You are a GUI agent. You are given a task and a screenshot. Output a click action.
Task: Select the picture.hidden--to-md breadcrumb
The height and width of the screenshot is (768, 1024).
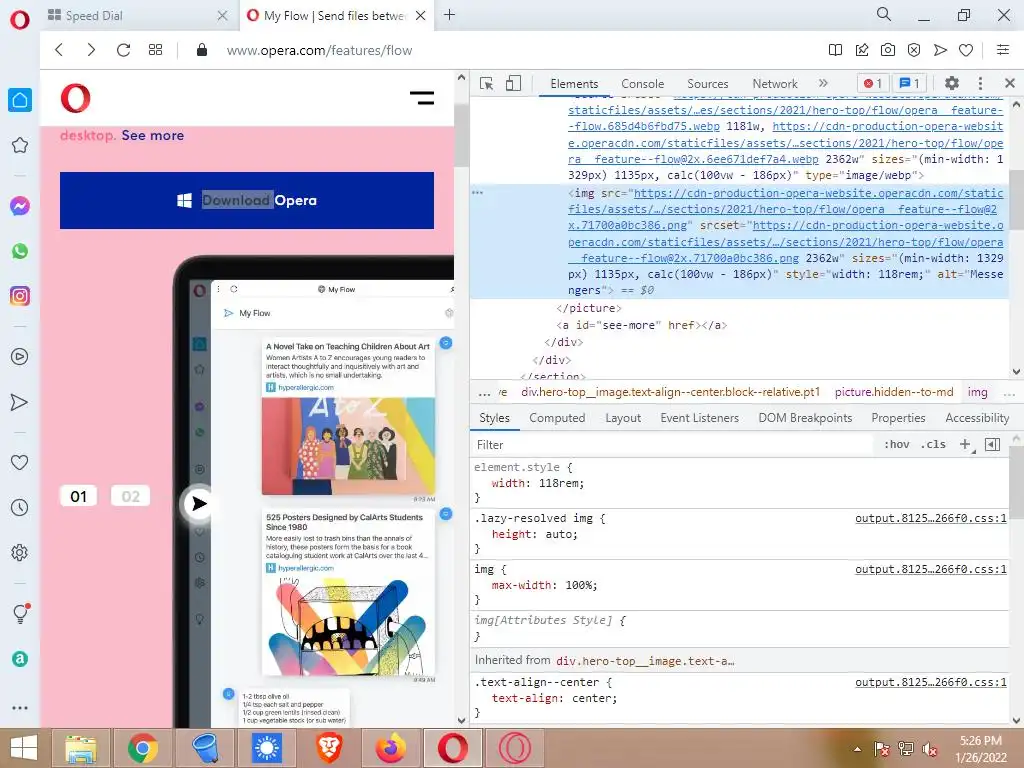(x=893, y=392)
